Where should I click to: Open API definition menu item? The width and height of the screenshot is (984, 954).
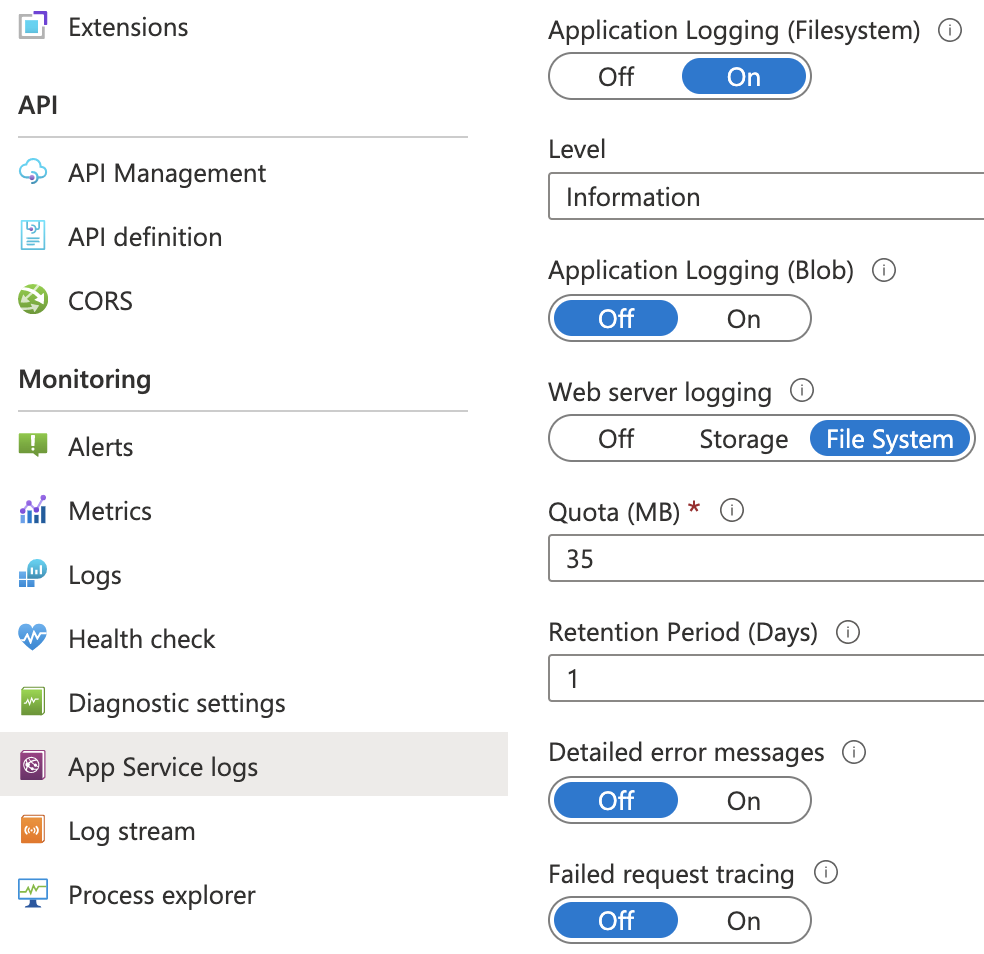[x=145, y=237]
